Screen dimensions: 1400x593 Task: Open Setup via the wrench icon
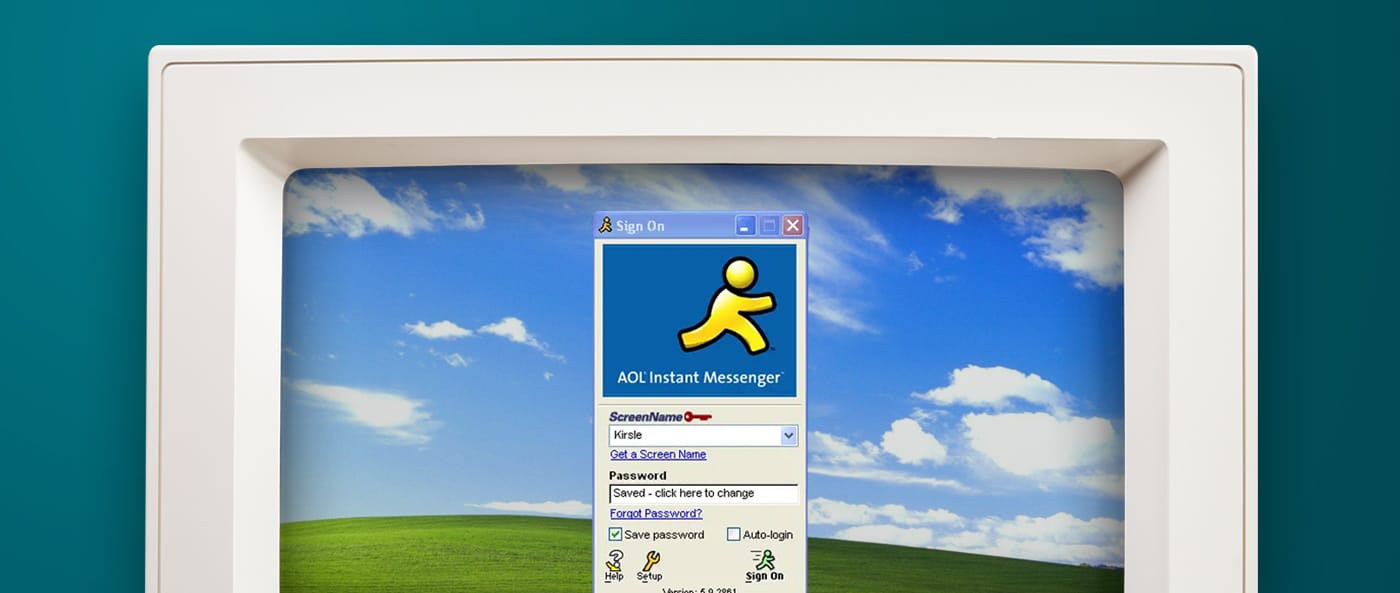tap(650, 562)
